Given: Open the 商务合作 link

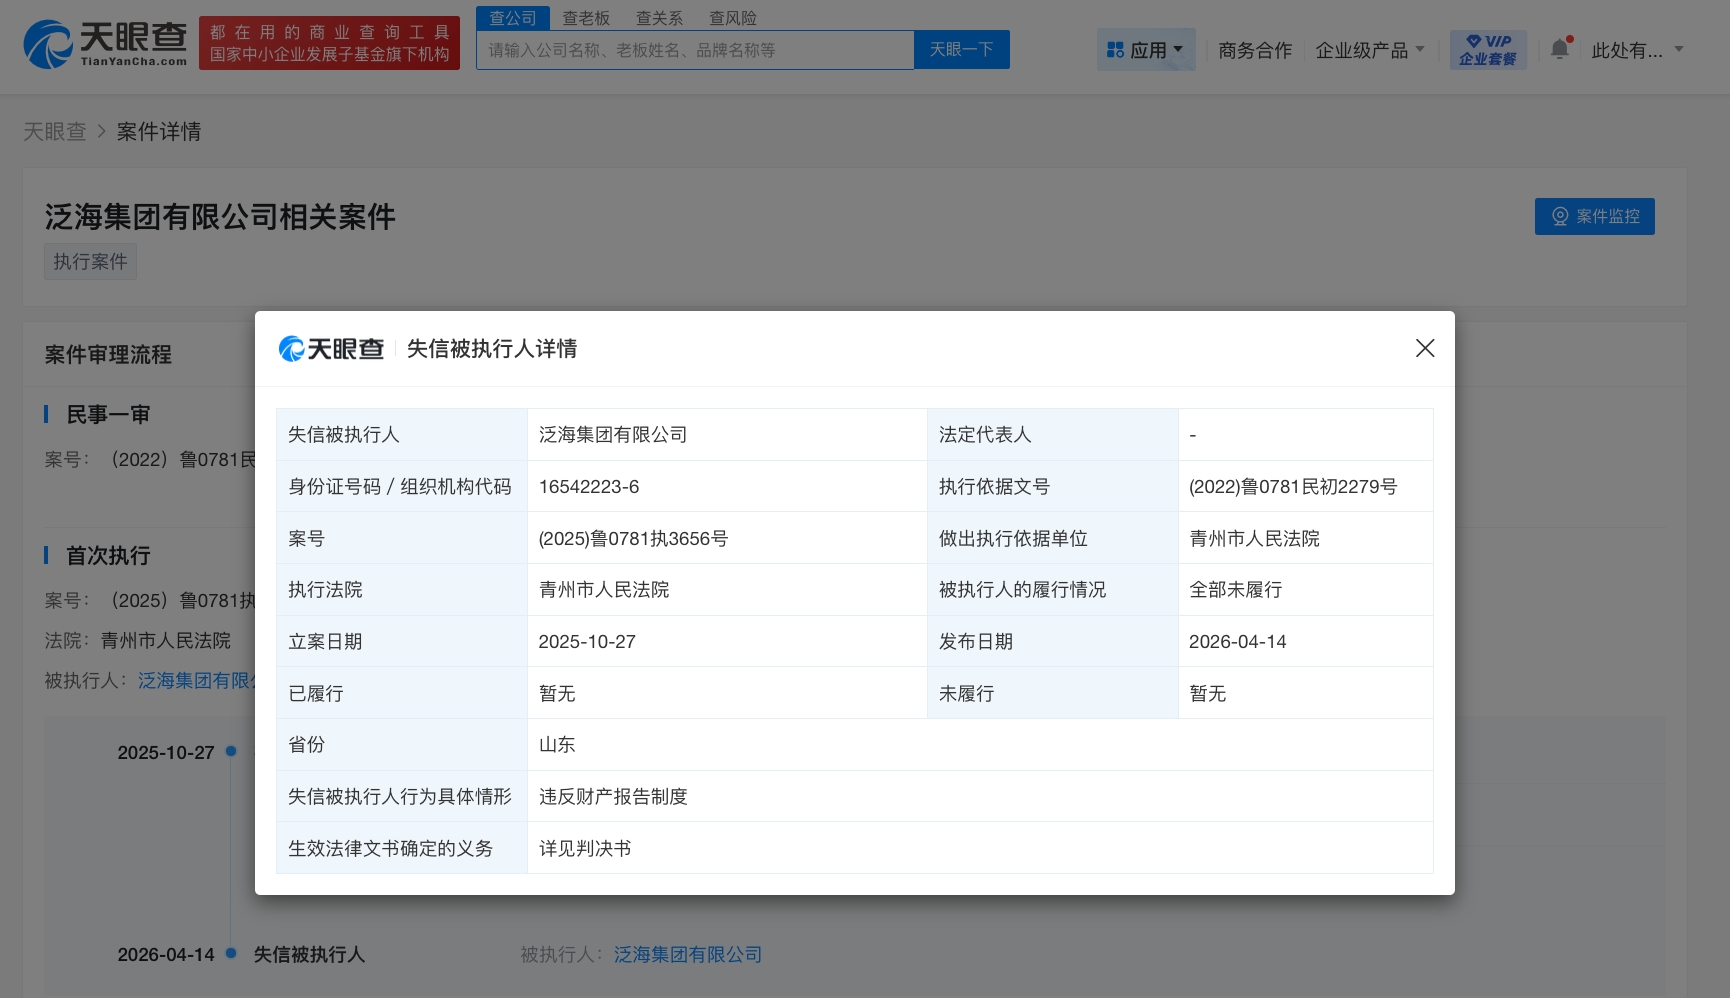Looking at the screenshot, I should tap(1255, 50).
